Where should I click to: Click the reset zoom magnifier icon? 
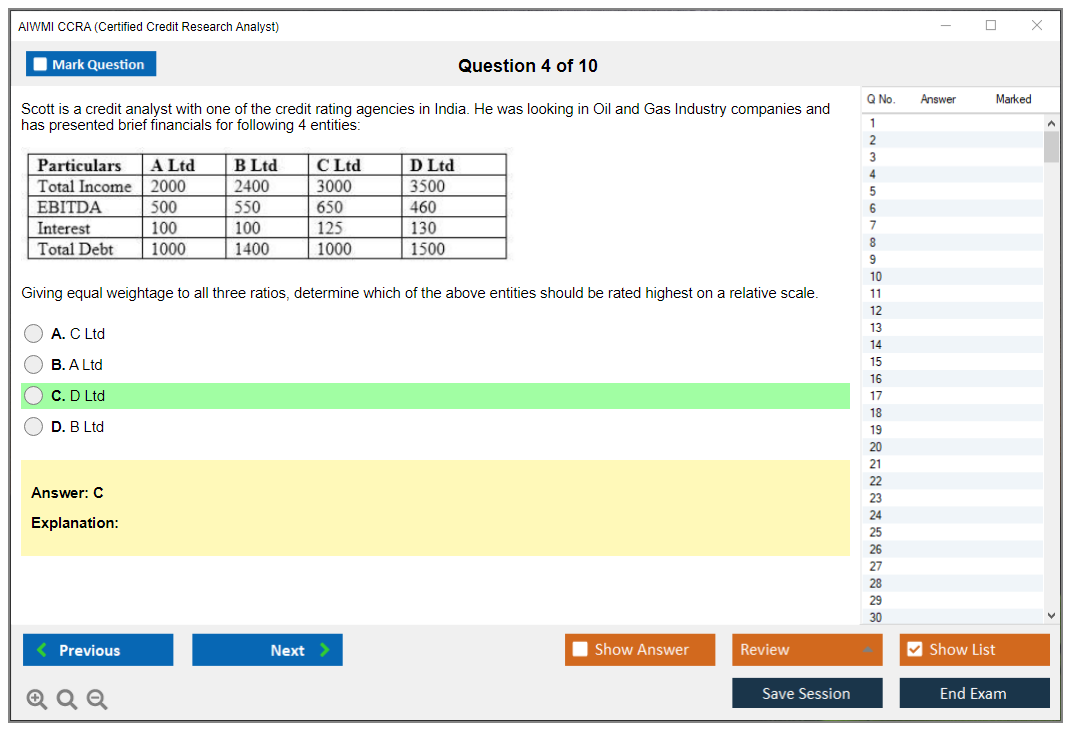click(67, 700)
